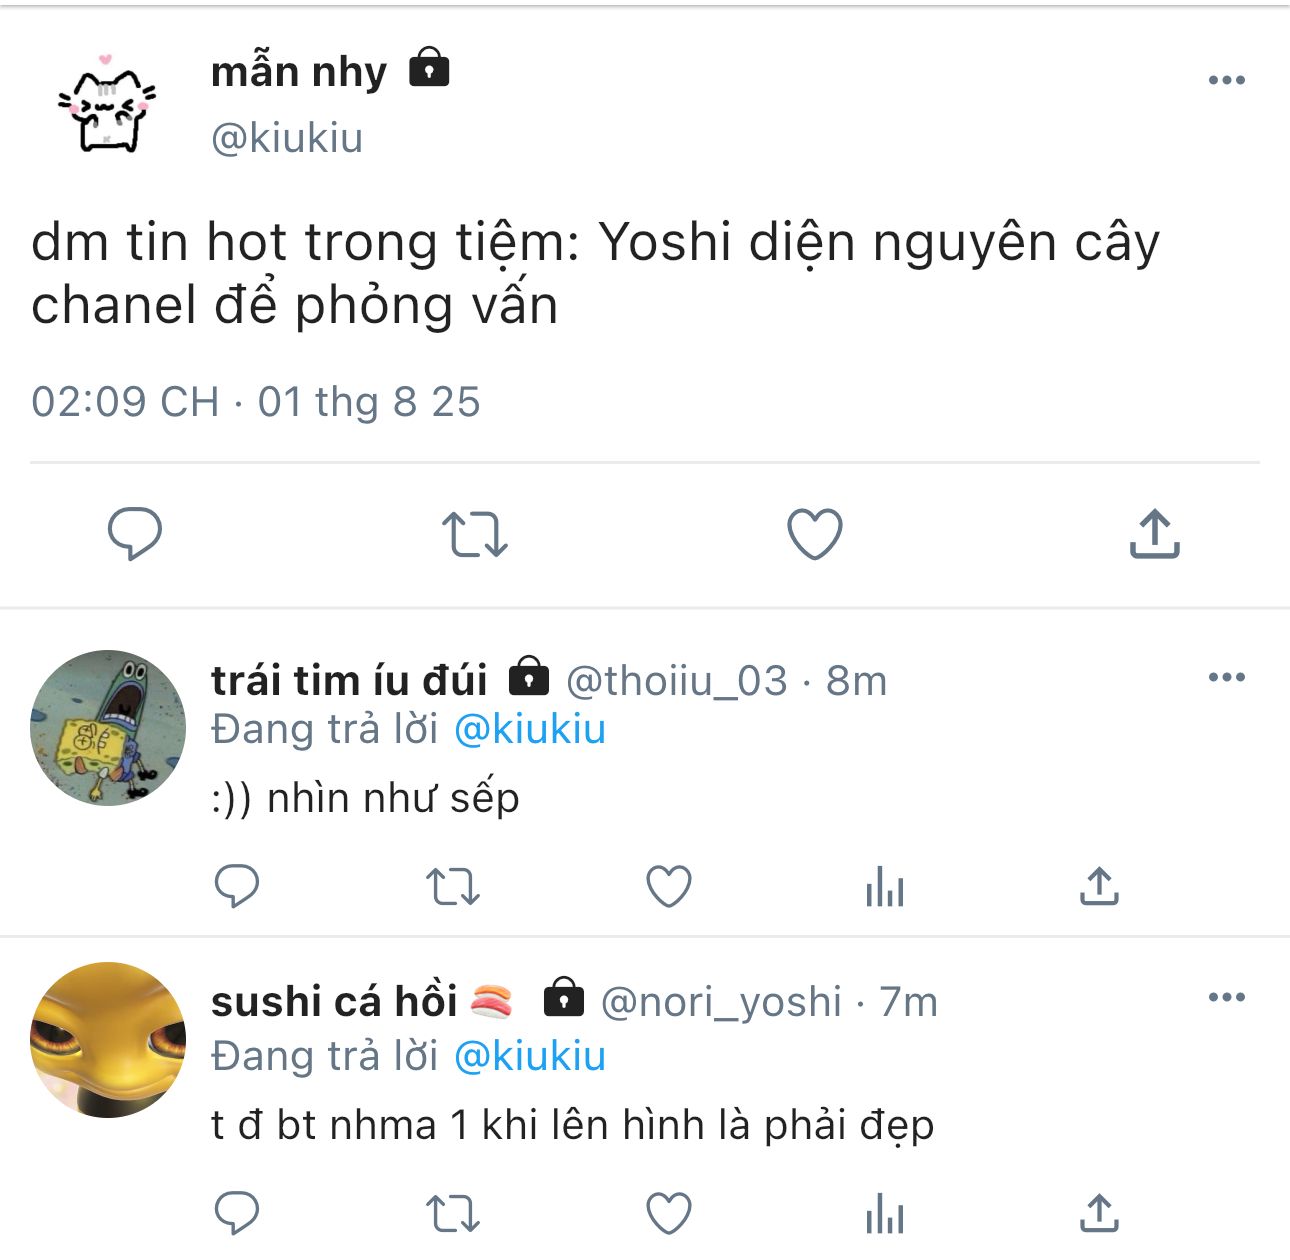This screenshot has height=1260, width=1290.
Task: Share the reply from @thoiiu_03
Action: [1099, 886]
